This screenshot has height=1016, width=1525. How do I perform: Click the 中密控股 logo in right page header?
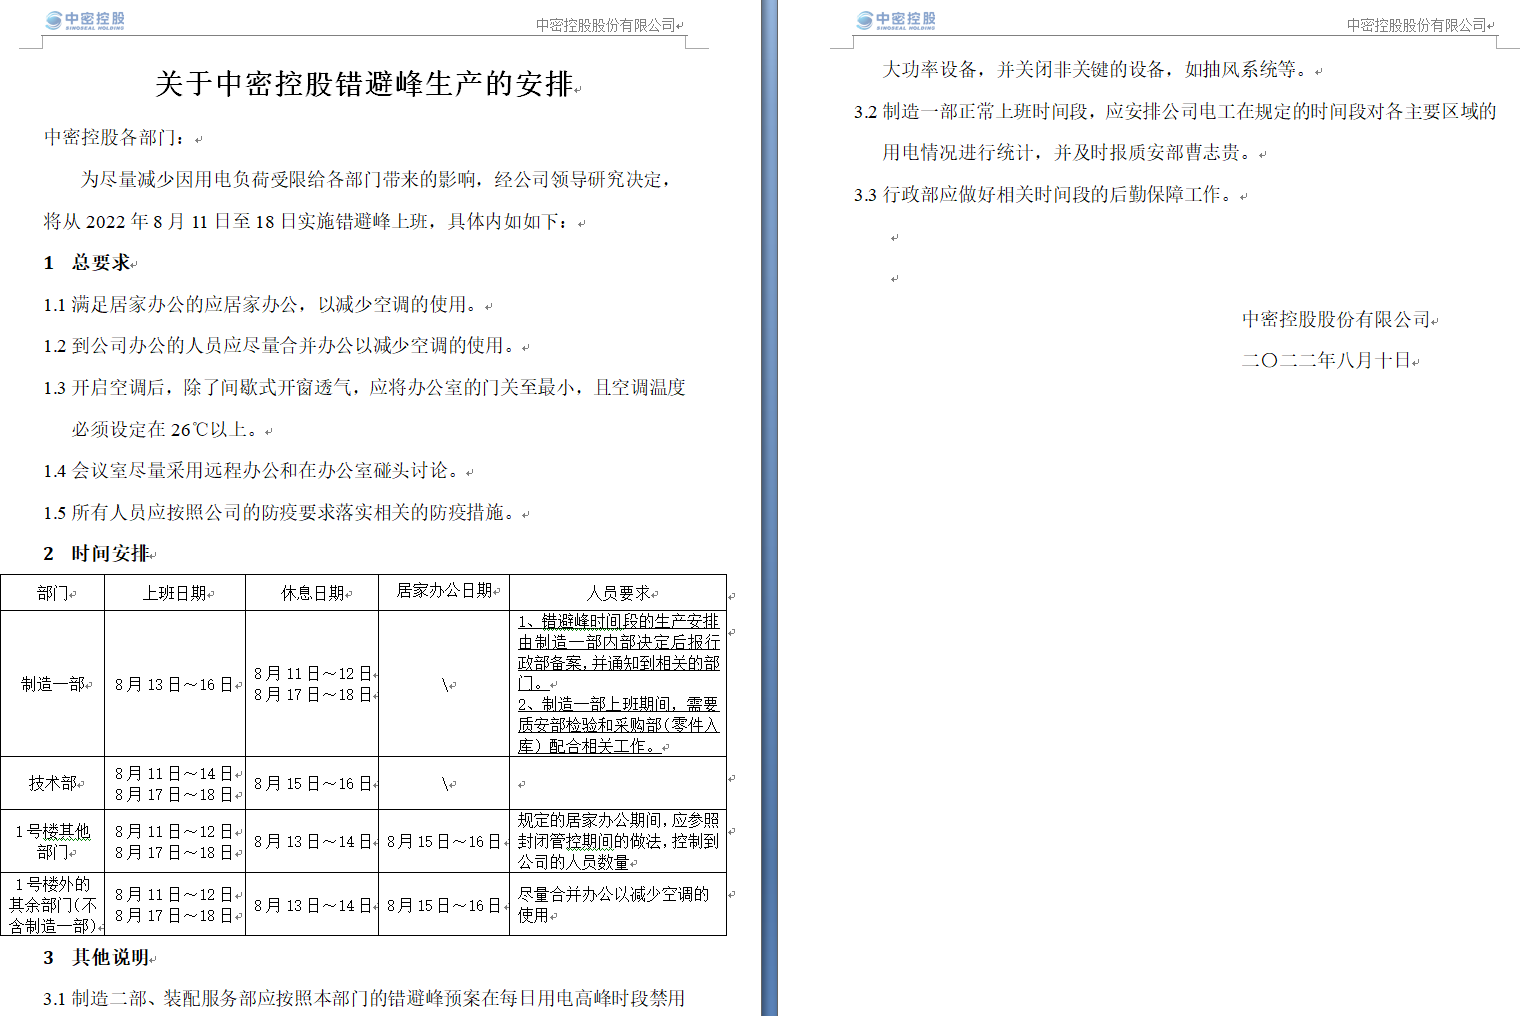897,20
